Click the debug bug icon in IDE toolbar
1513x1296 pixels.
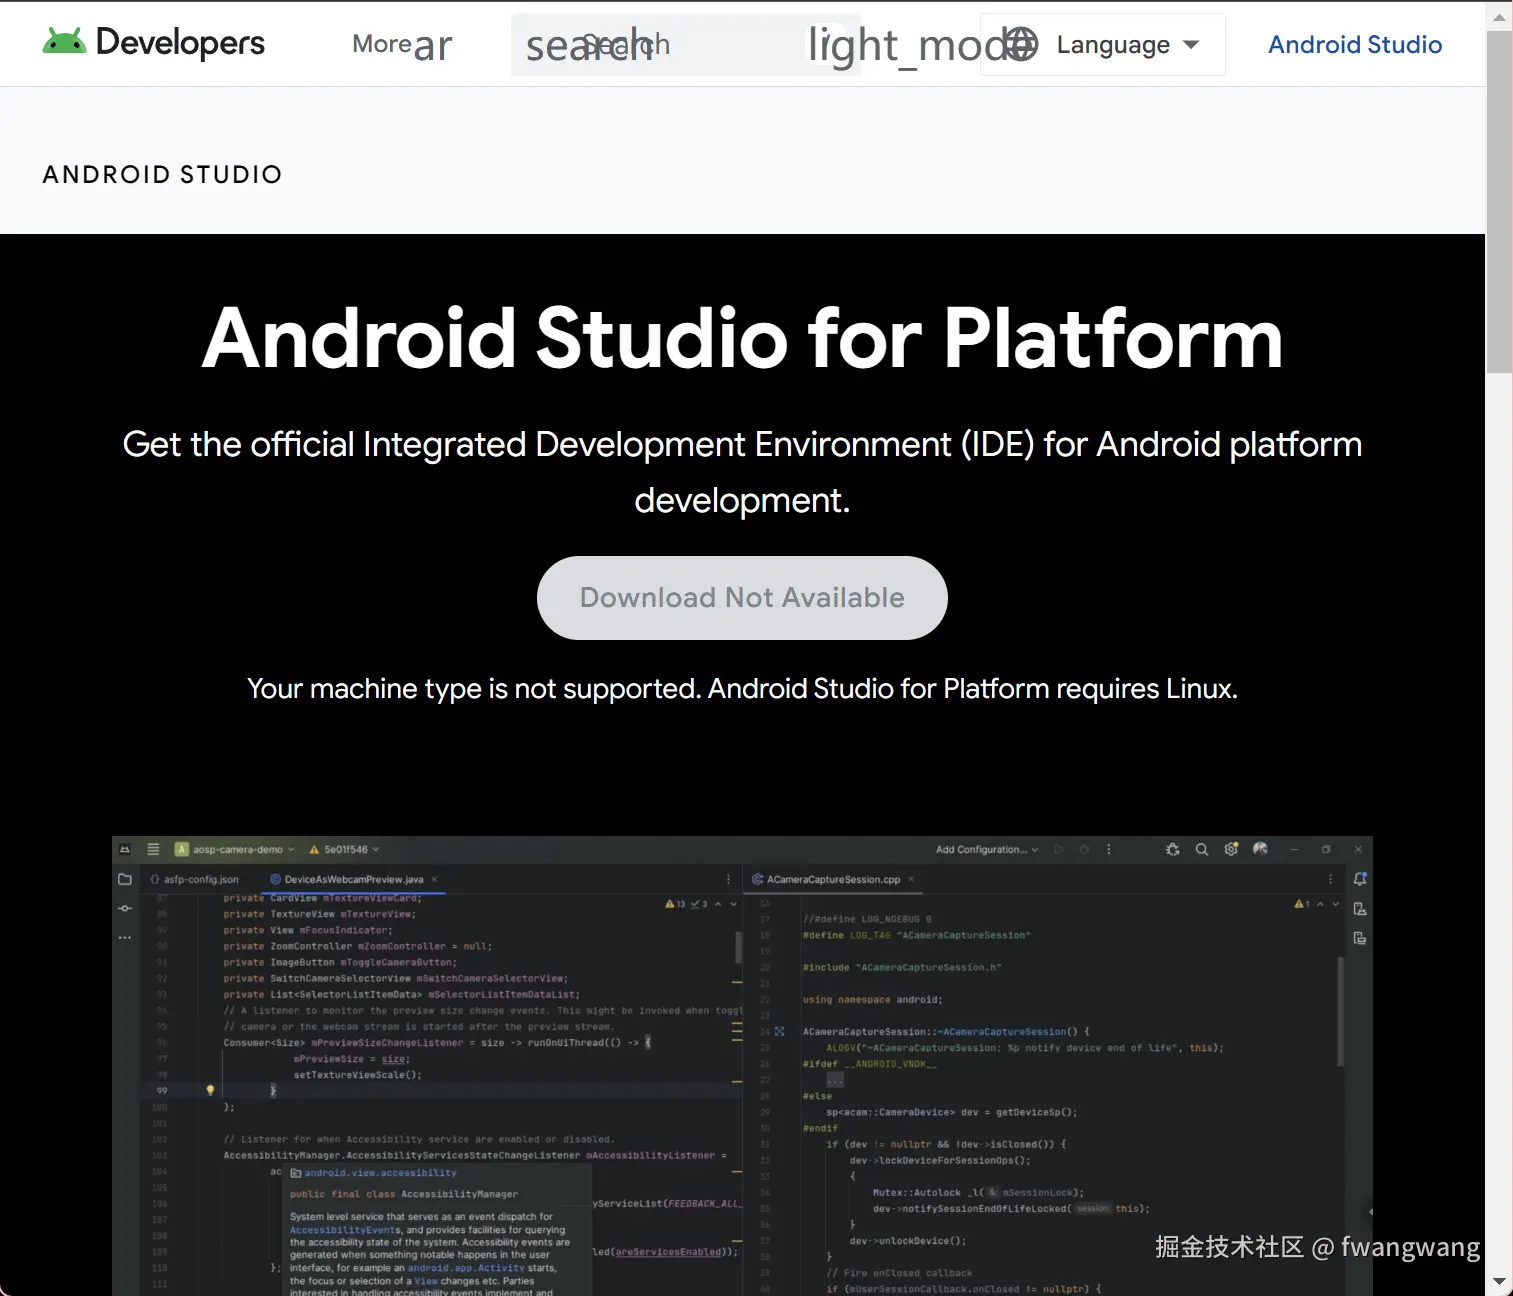(1172, 849)
